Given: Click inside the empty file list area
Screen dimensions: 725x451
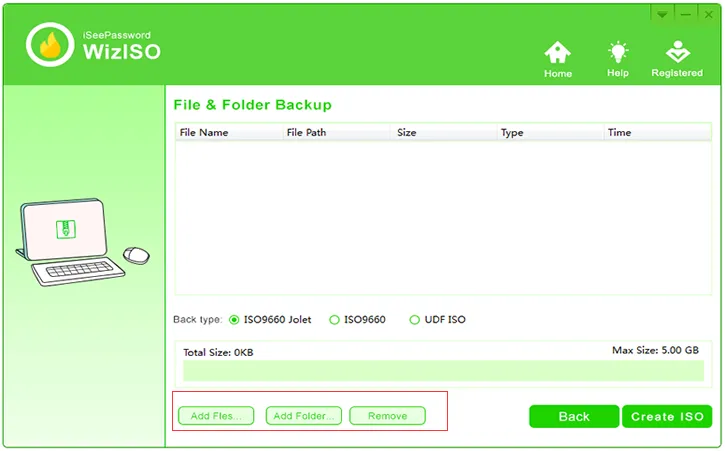Looking at the screenshot, I should tap(443, 215).
